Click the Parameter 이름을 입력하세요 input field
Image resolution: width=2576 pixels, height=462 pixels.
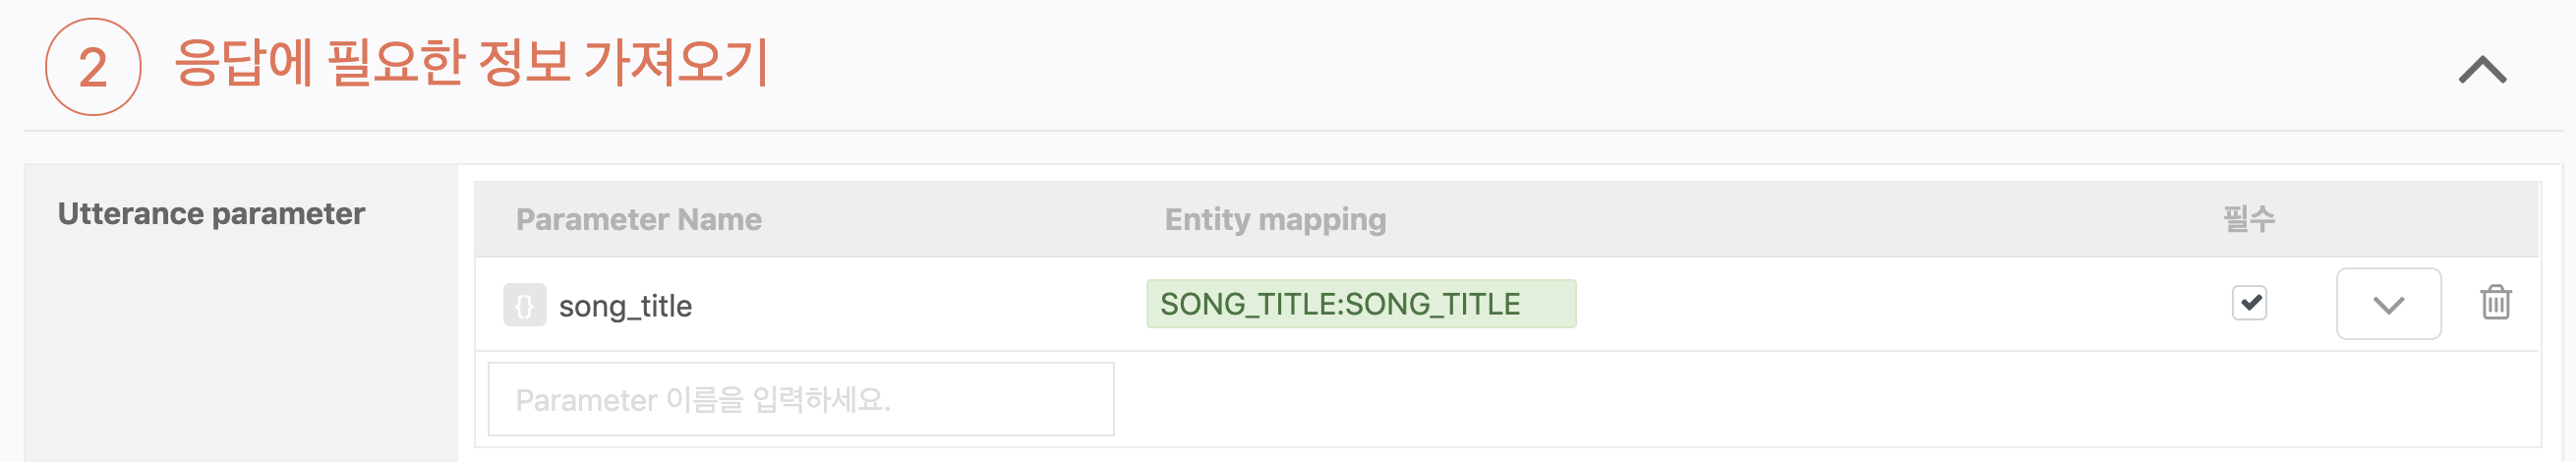(800, 400)
